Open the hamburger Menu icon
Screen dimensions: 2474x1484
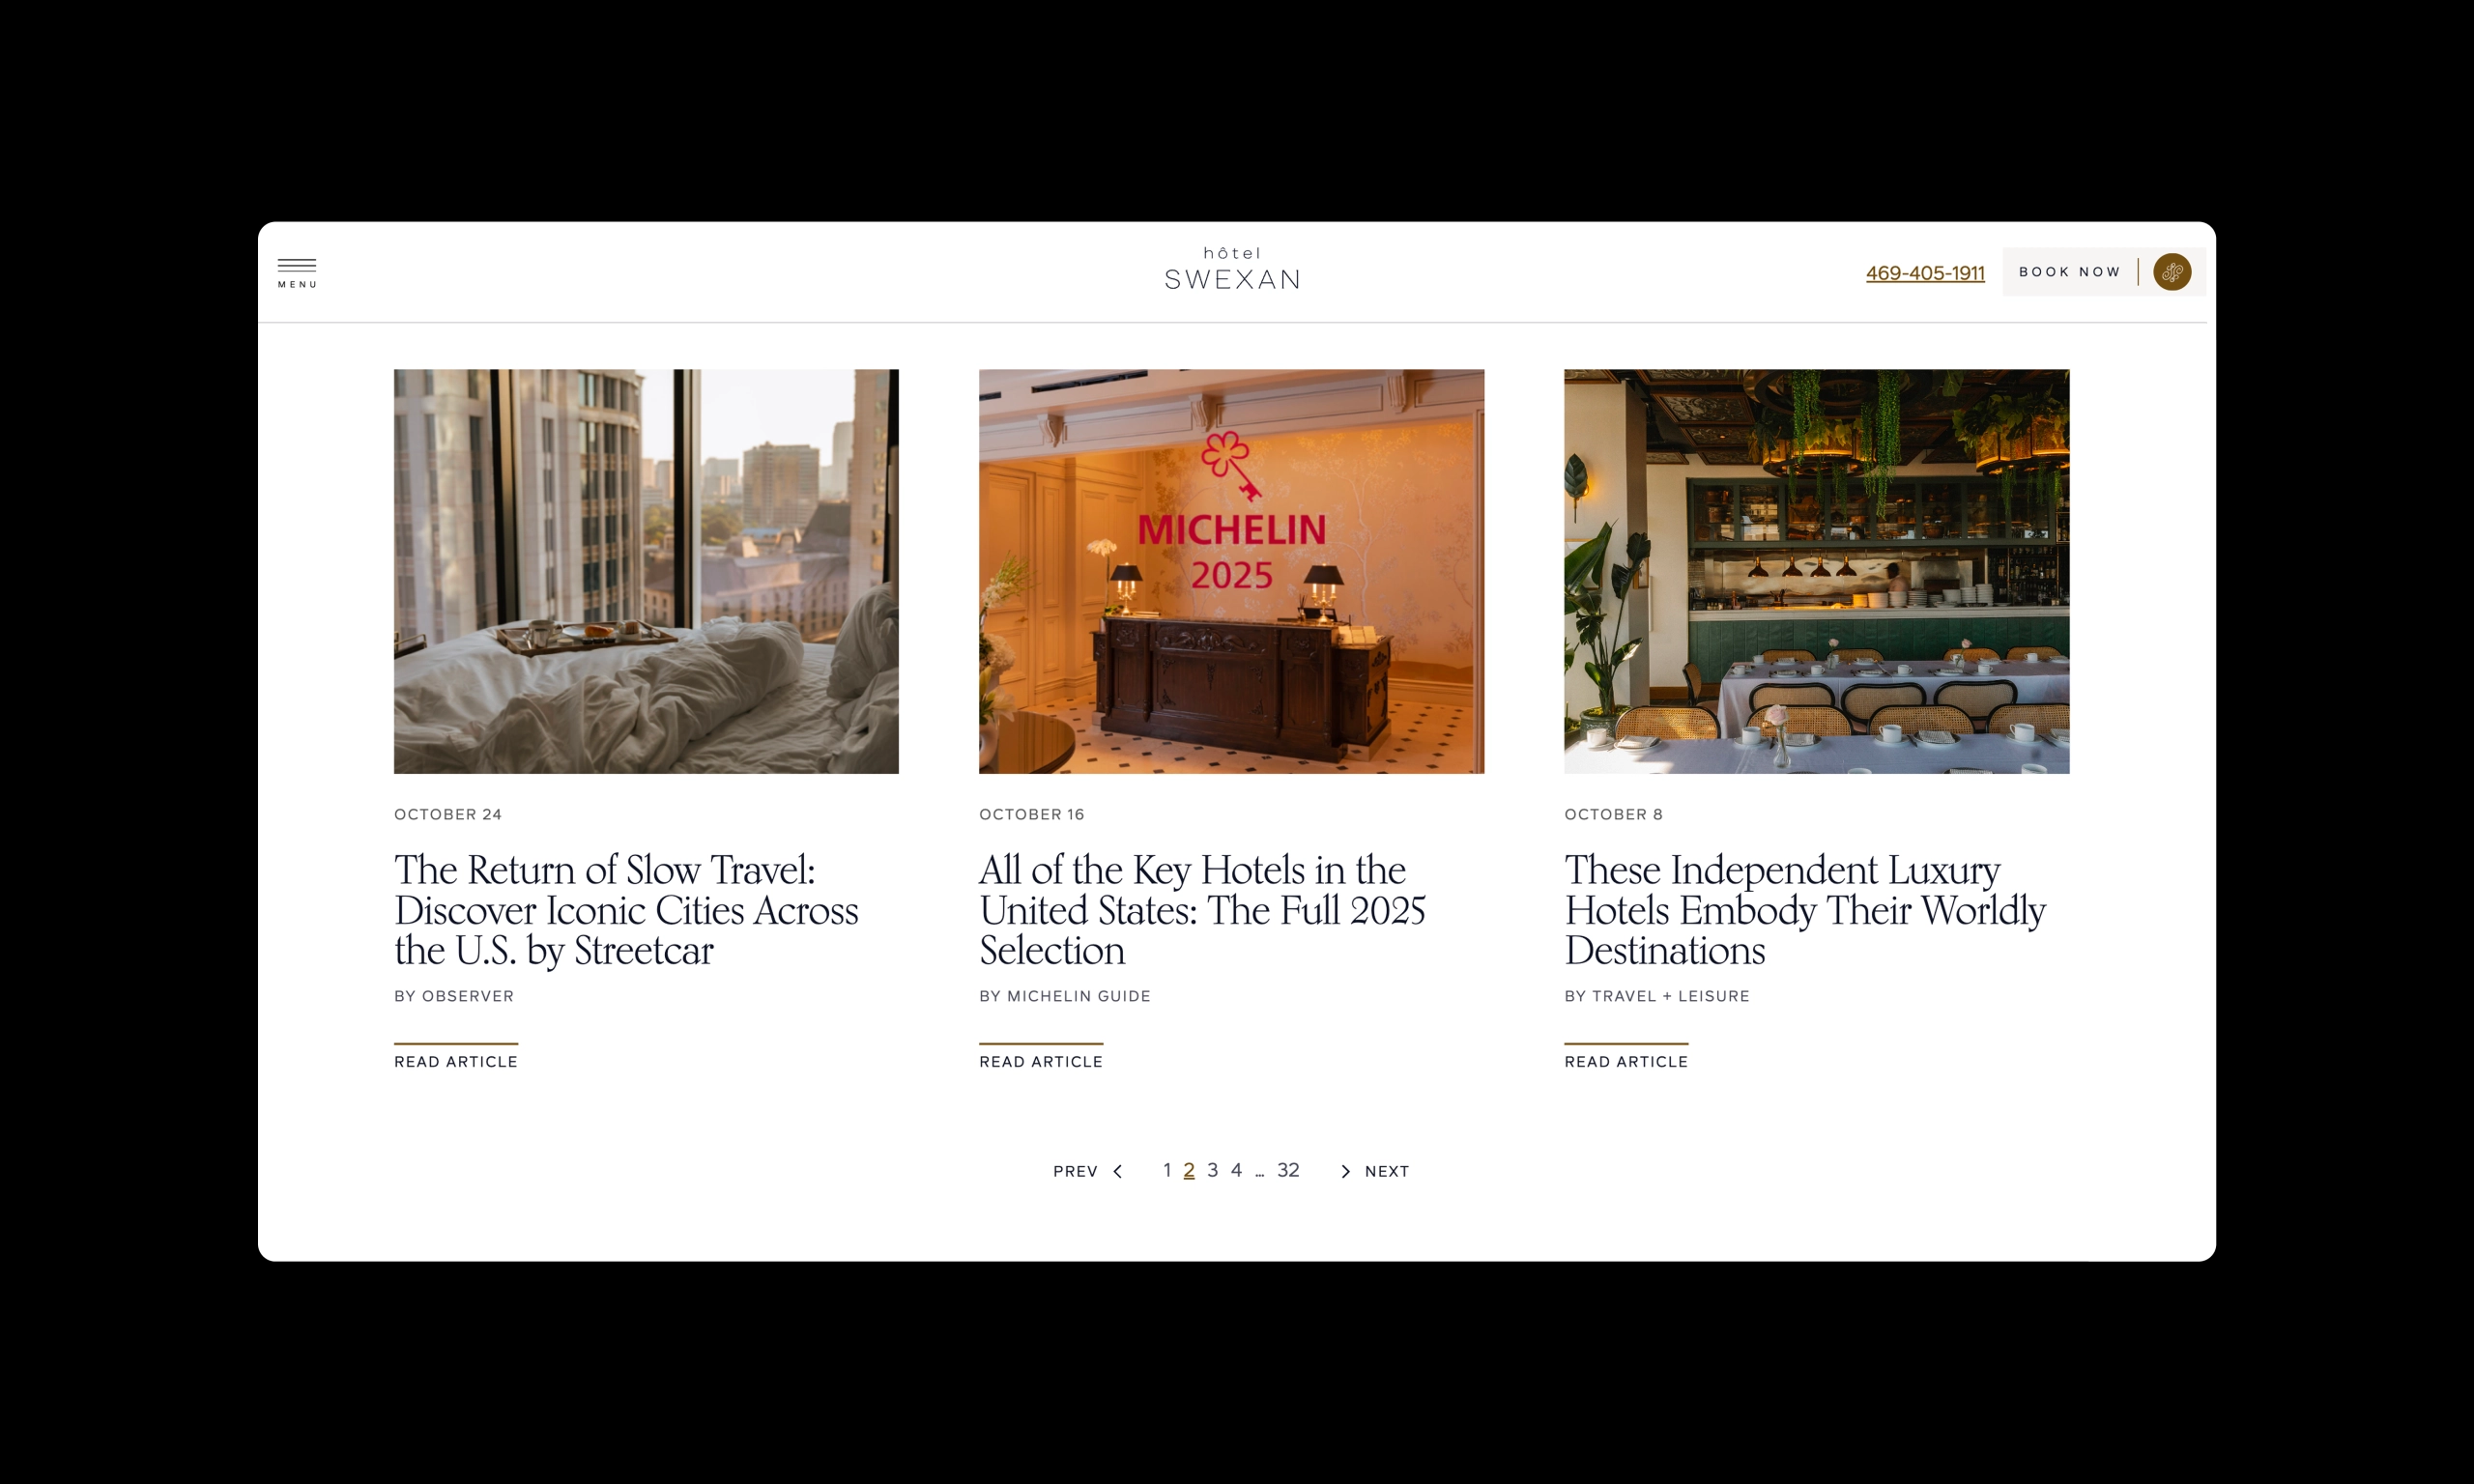pyautogui.click(x=297, y=272)
